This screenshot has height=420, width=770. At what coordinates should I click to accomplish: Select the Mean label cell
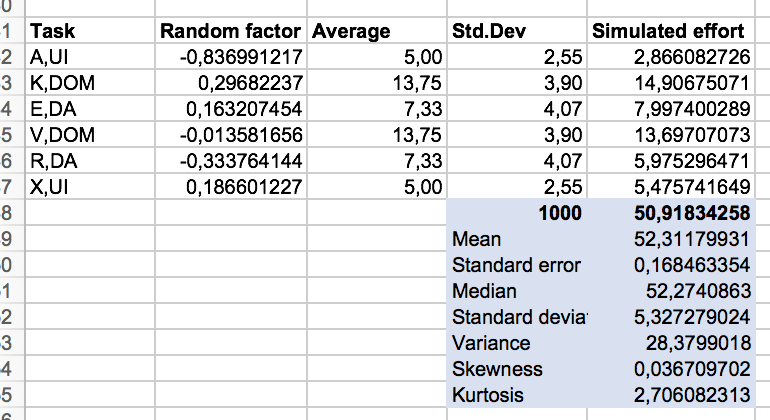point(517,239)
